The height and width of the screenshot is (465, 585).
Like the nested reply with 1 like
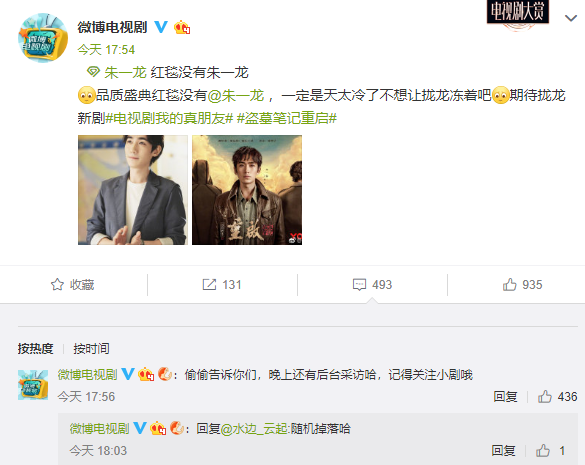tap(543, 450)
